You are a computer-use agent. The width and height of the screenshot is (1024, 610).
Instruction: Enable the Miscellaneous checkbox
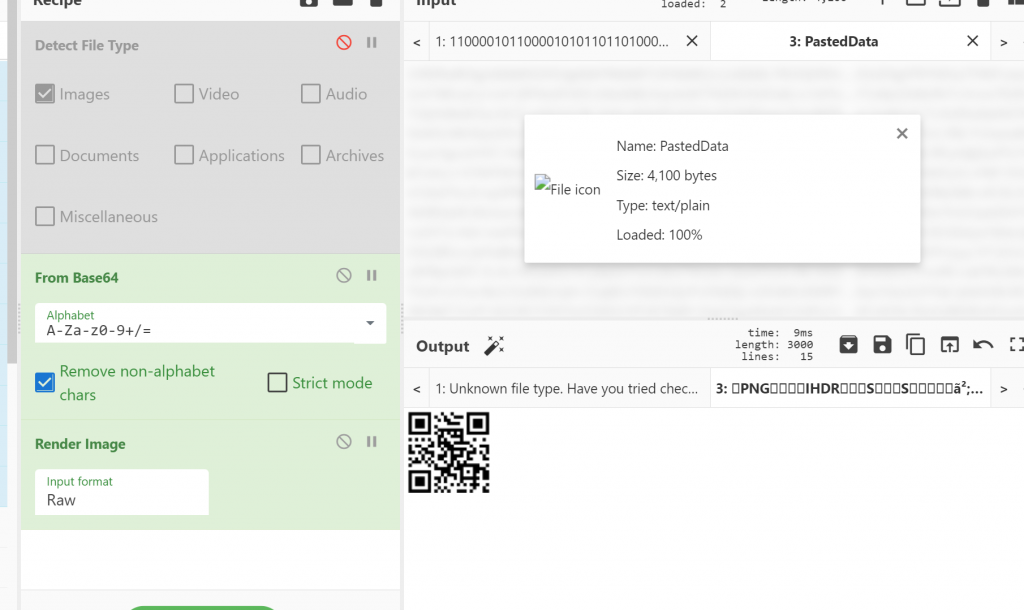[x=44, y=216]
